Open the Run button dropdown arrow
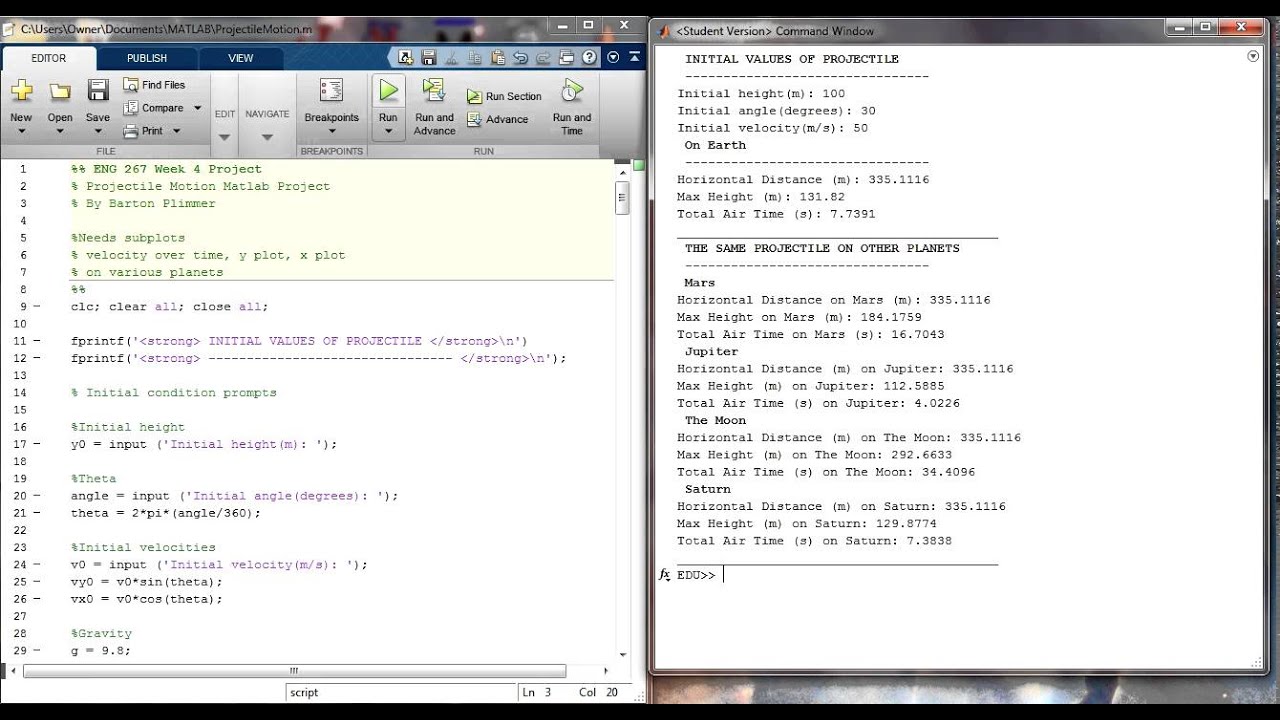 coord(388,132)
